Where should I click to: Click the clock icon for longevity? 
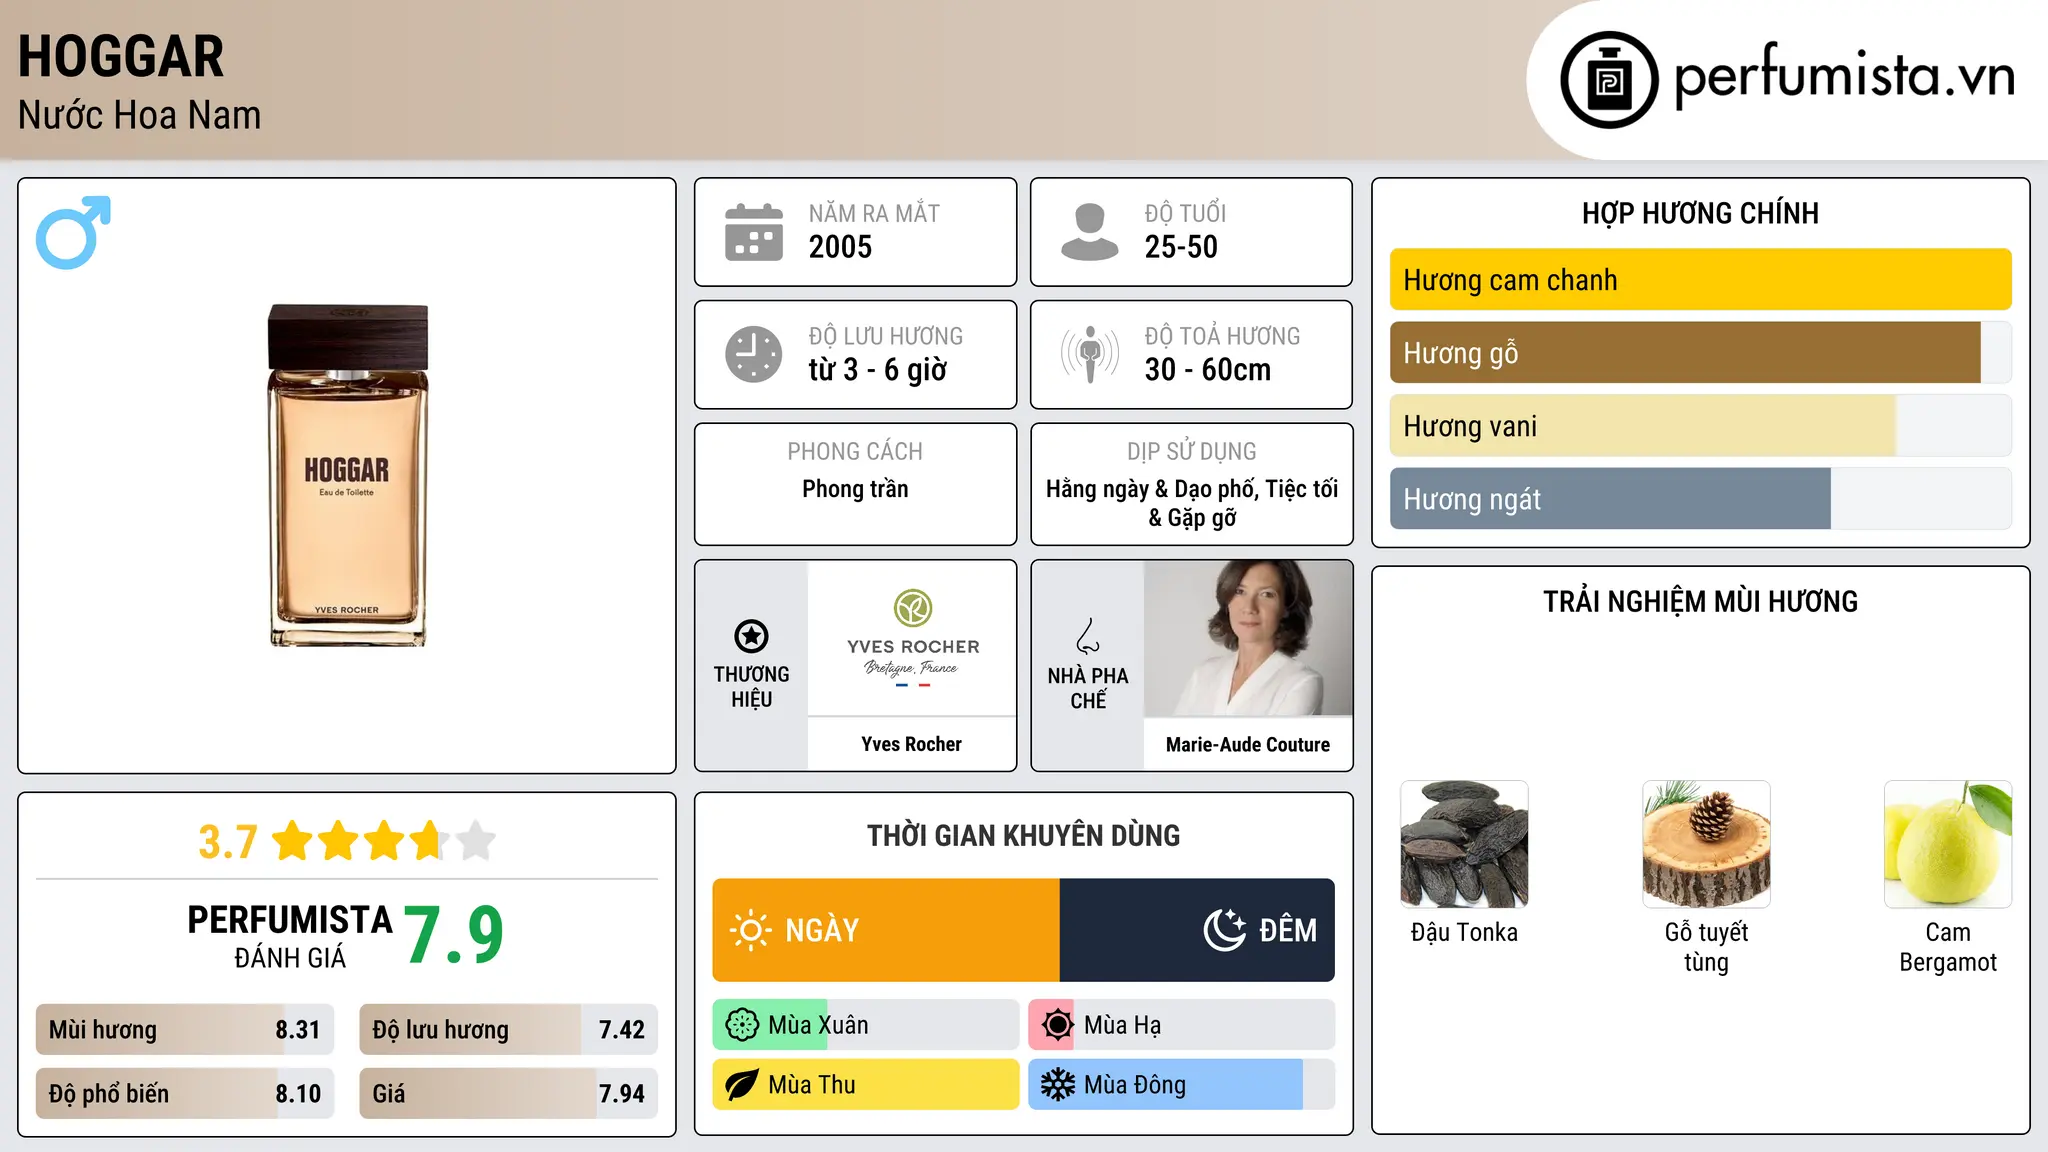pyautogui.click(x=754, y=354)
